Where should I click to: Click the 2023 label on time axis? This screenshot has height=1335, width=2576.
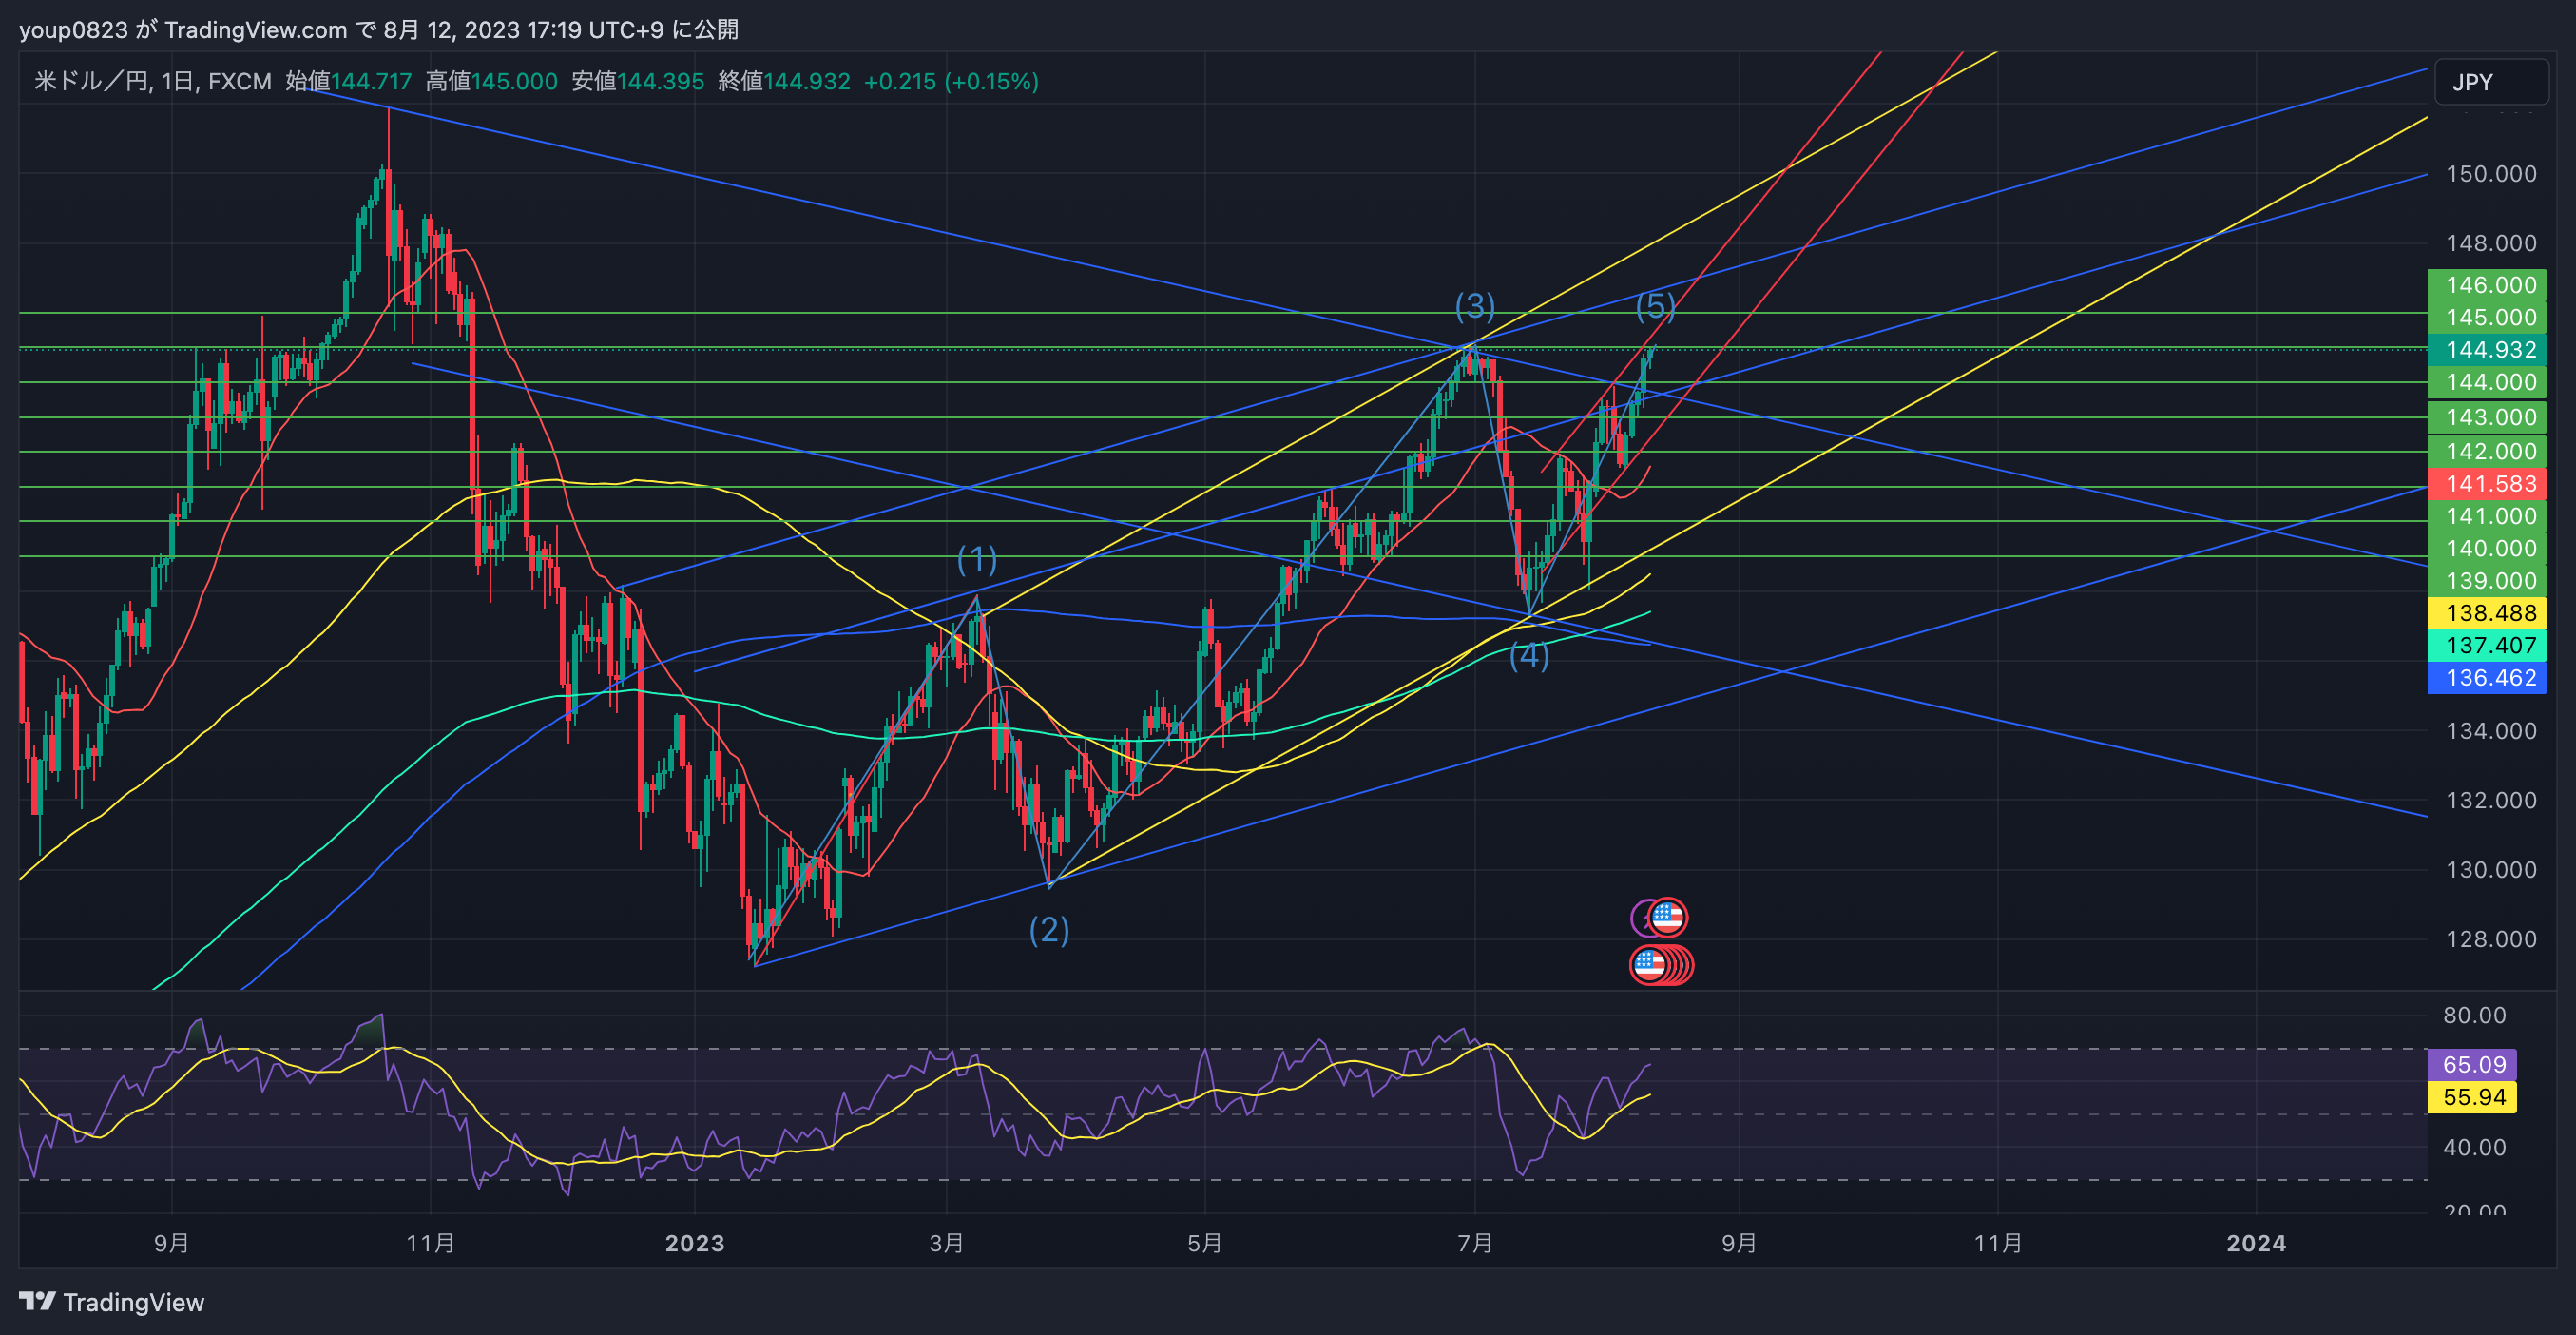(695, 1243)
